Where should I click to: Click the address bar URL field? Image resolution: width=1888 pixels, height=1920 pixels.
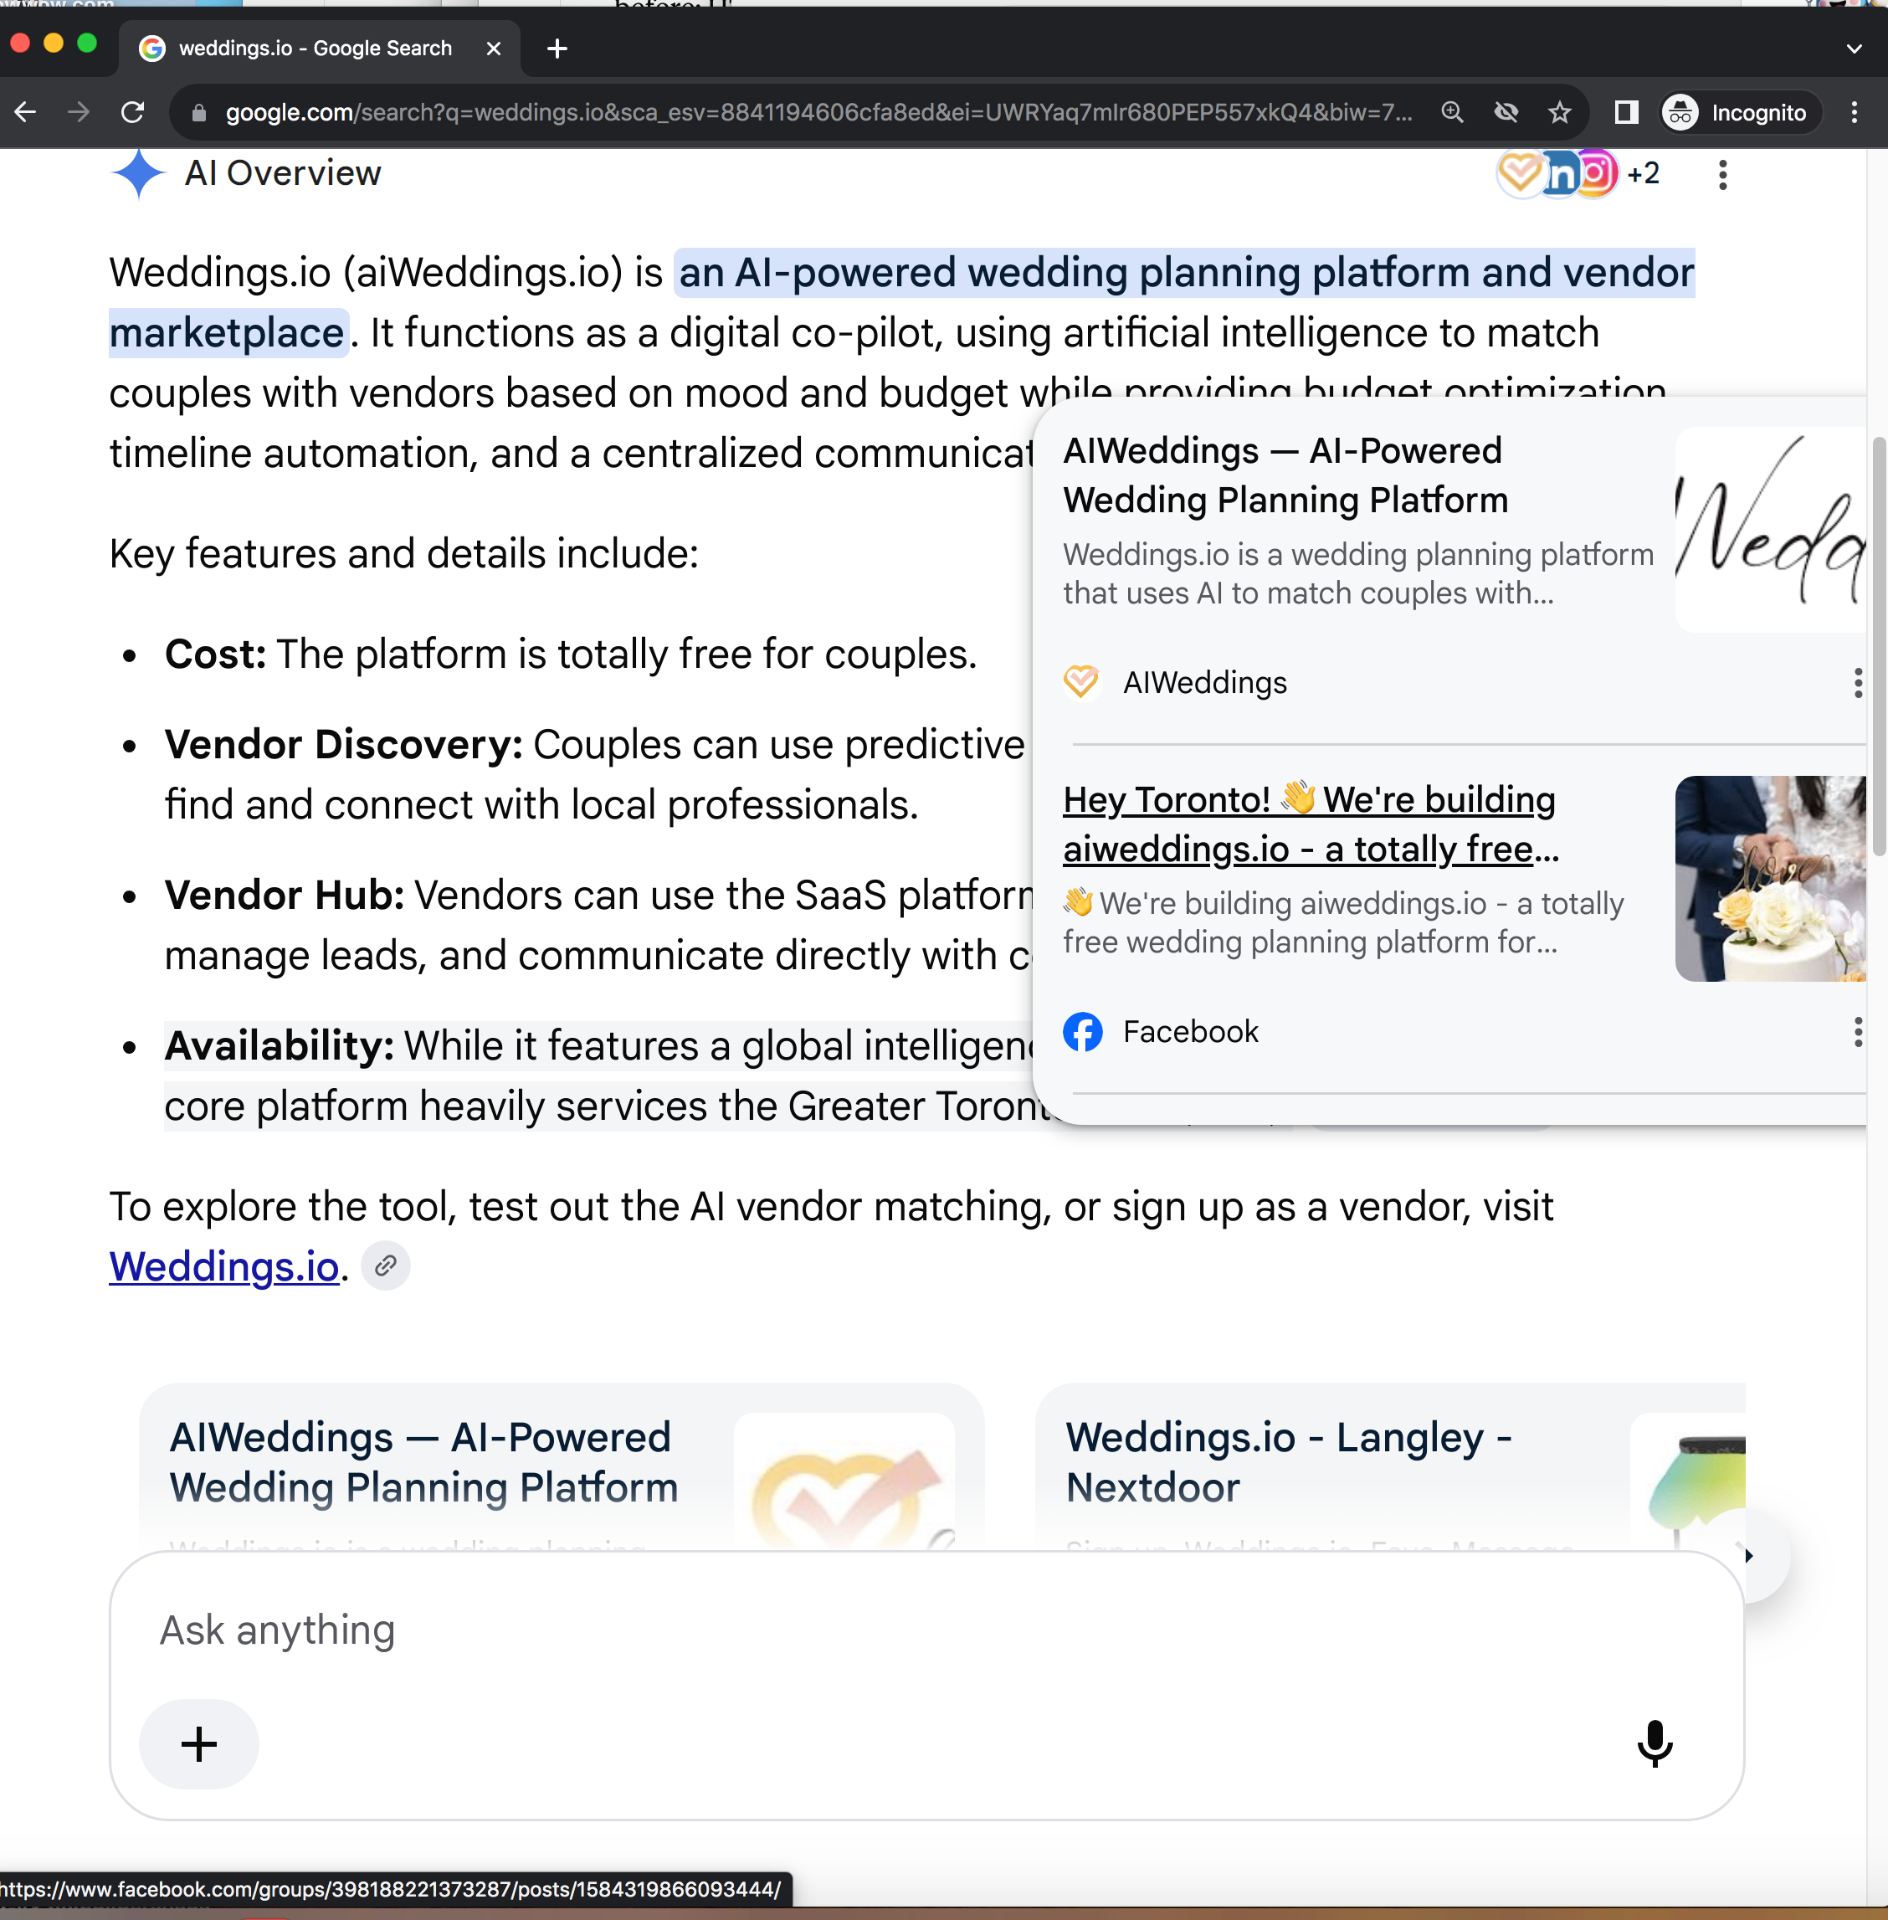818,112
